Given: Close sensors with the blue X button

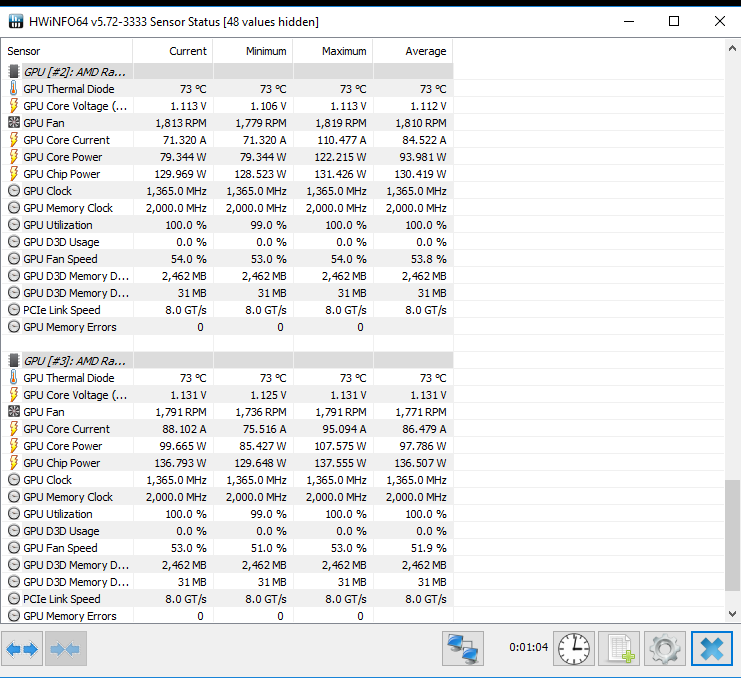Looking at the screenshot, I should click(712, 649).
